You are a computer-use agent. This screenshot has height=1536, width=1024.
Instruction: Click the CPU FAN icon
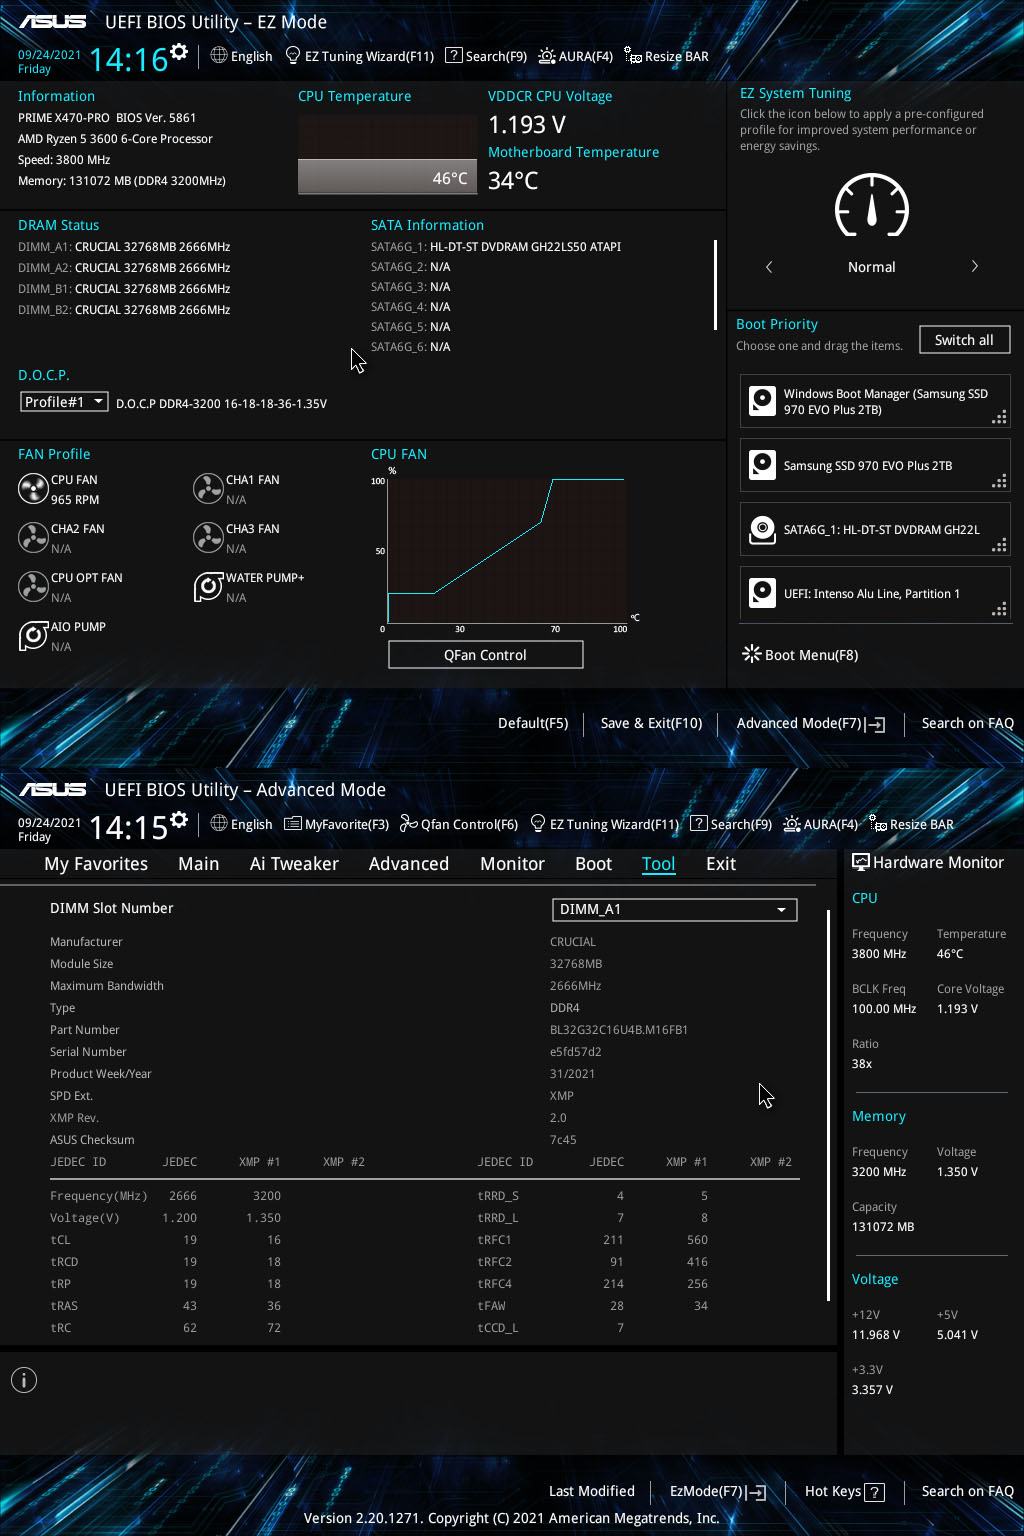(x=33, y=489)
